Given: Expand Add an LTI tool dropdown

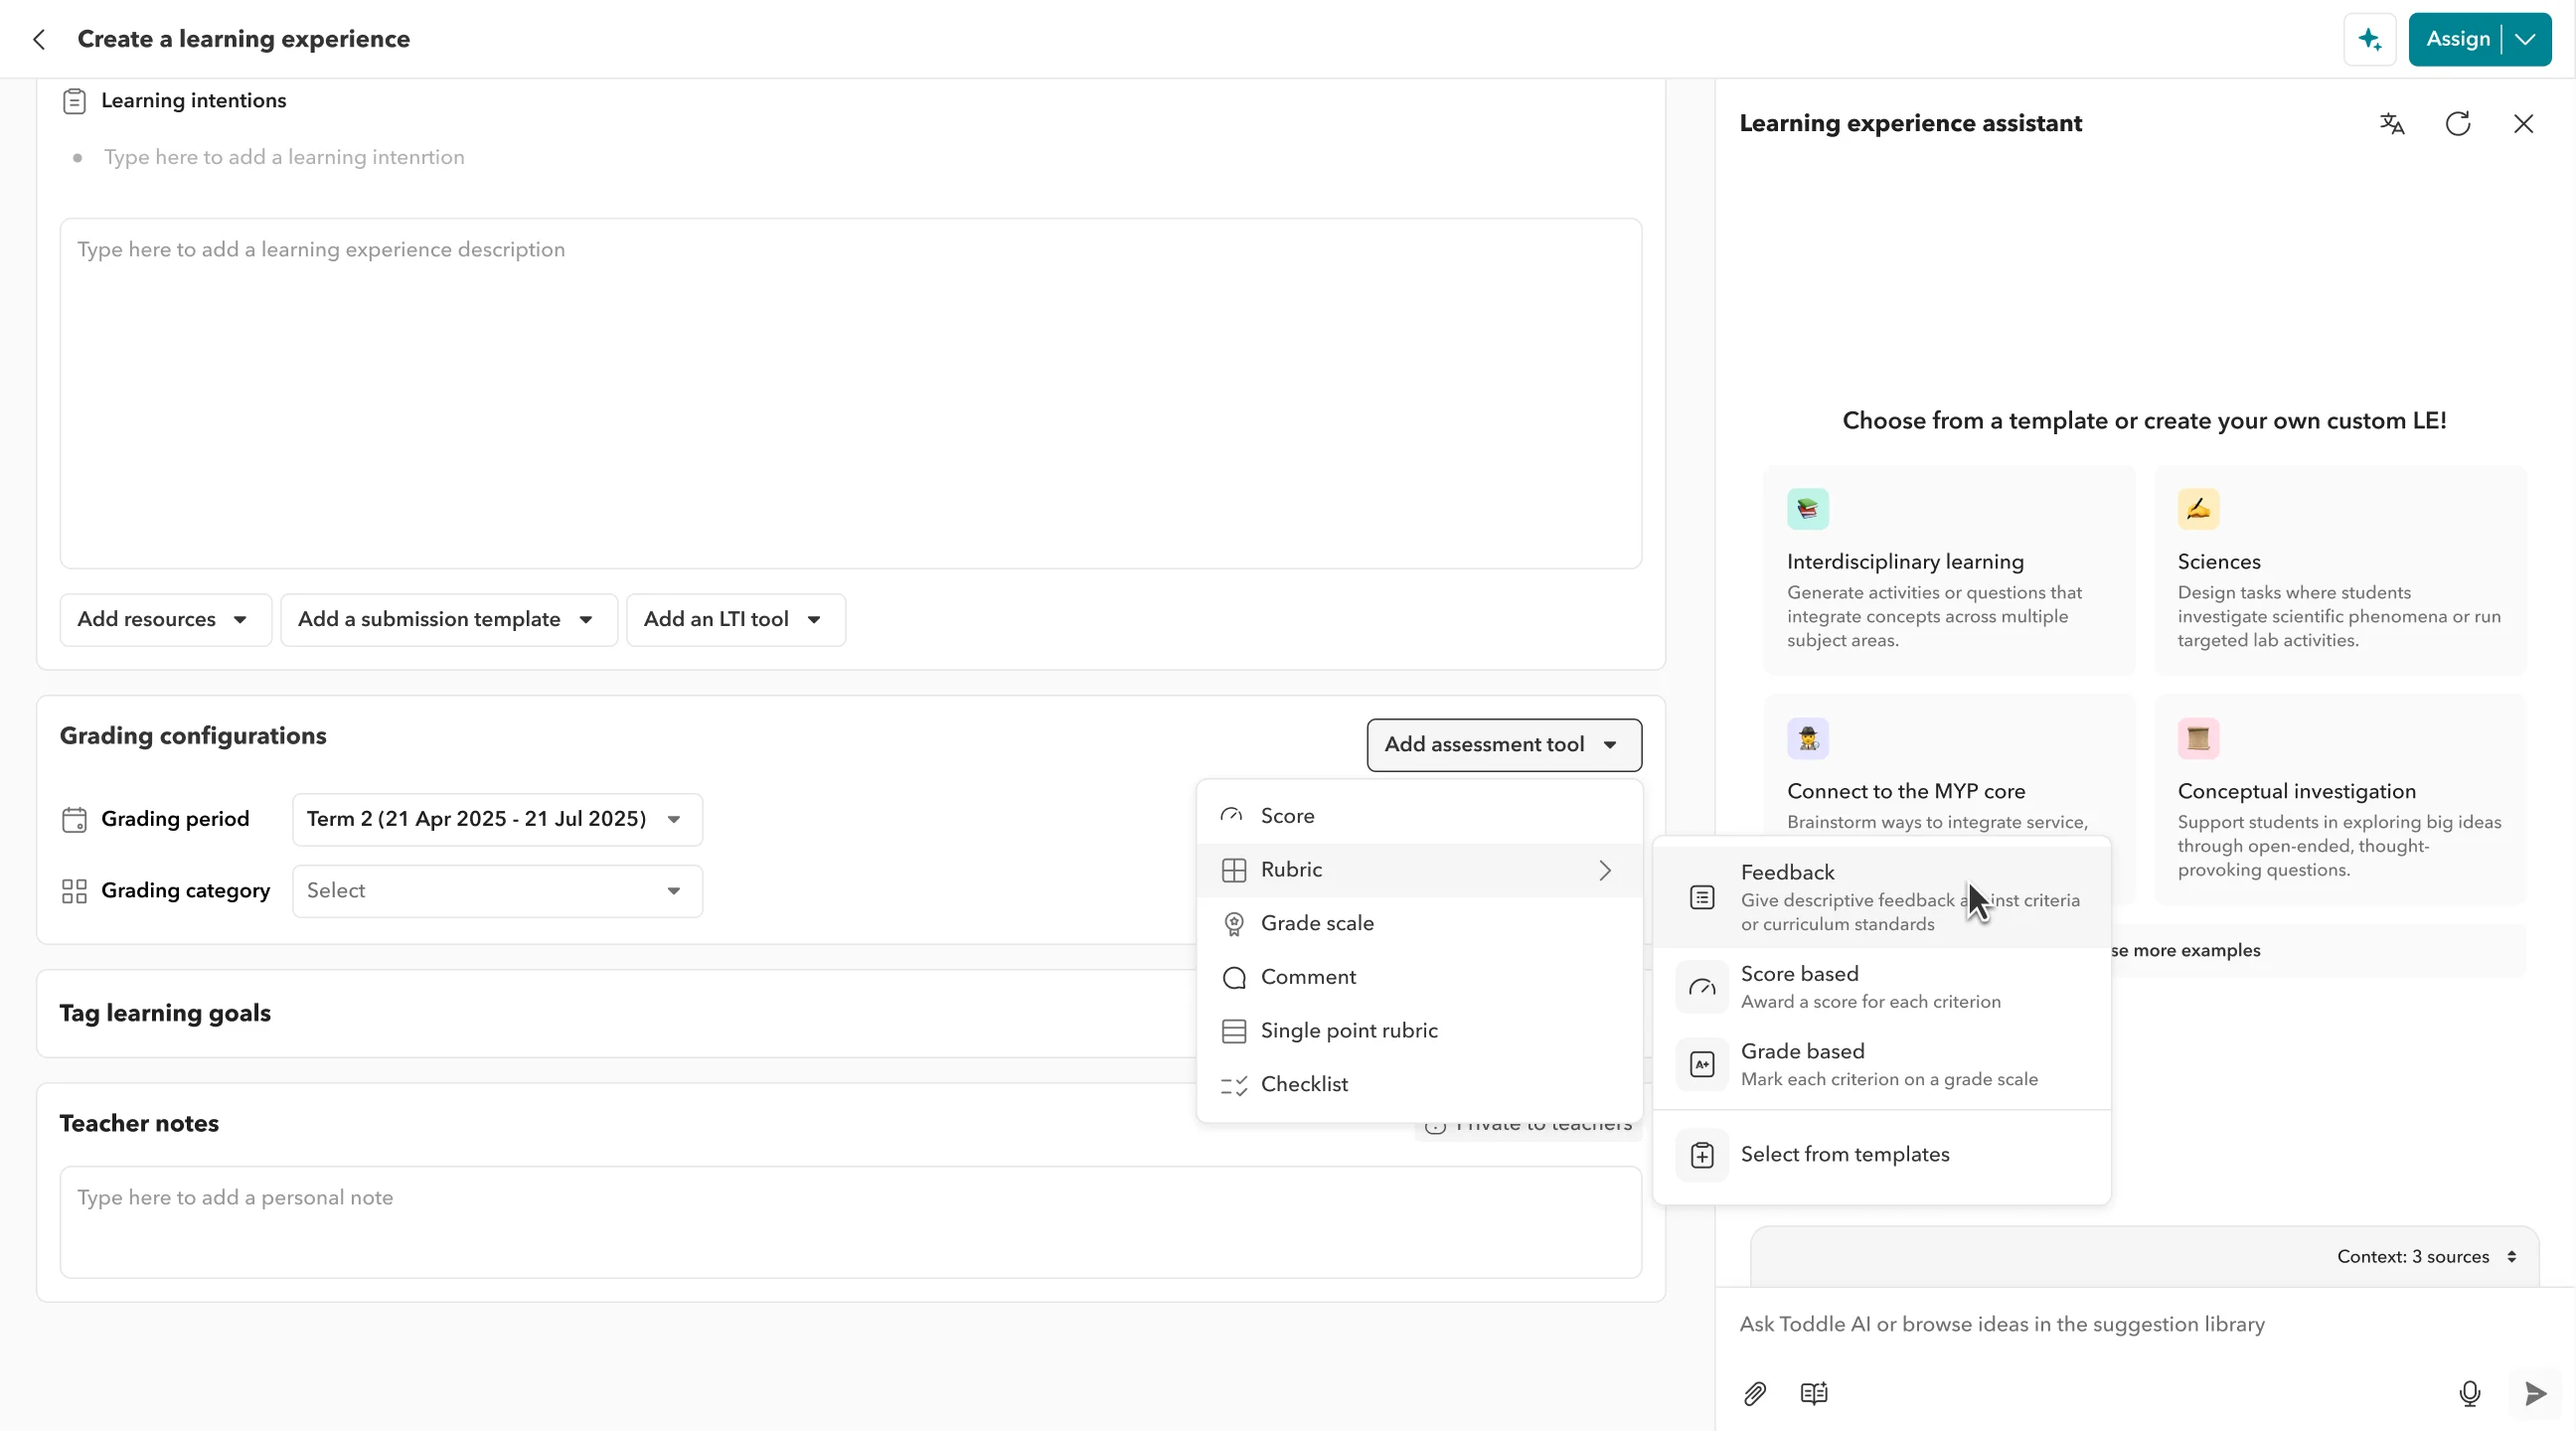Looking at the screenshot, I should point(736,620).
